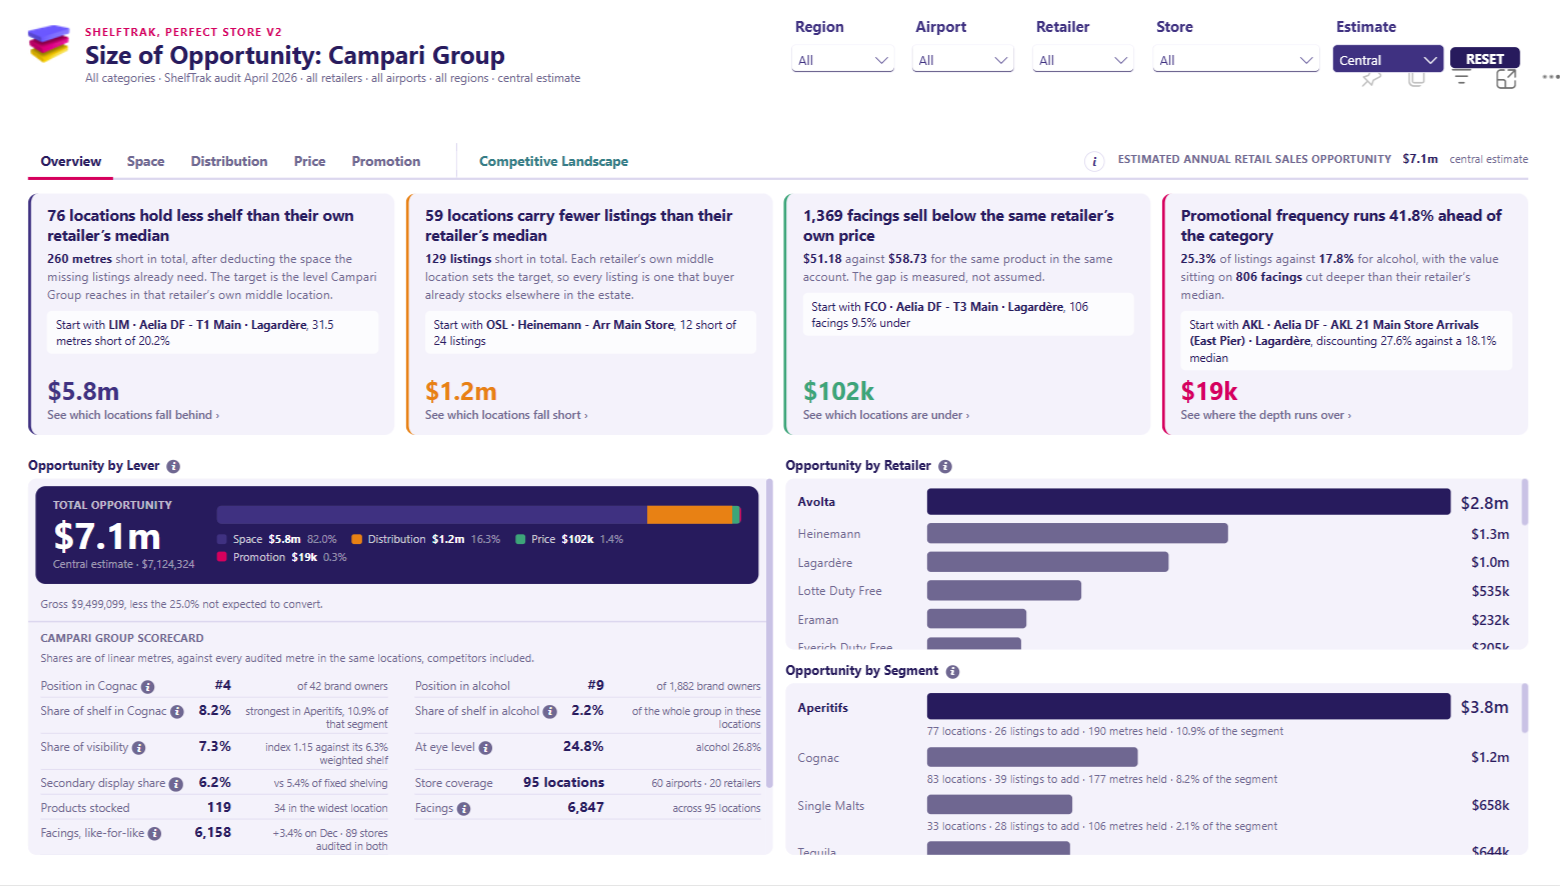Screen dimensions: 1560x886
Task: Click the '95 locations' store coverage value
Action: tap(564, 783)
